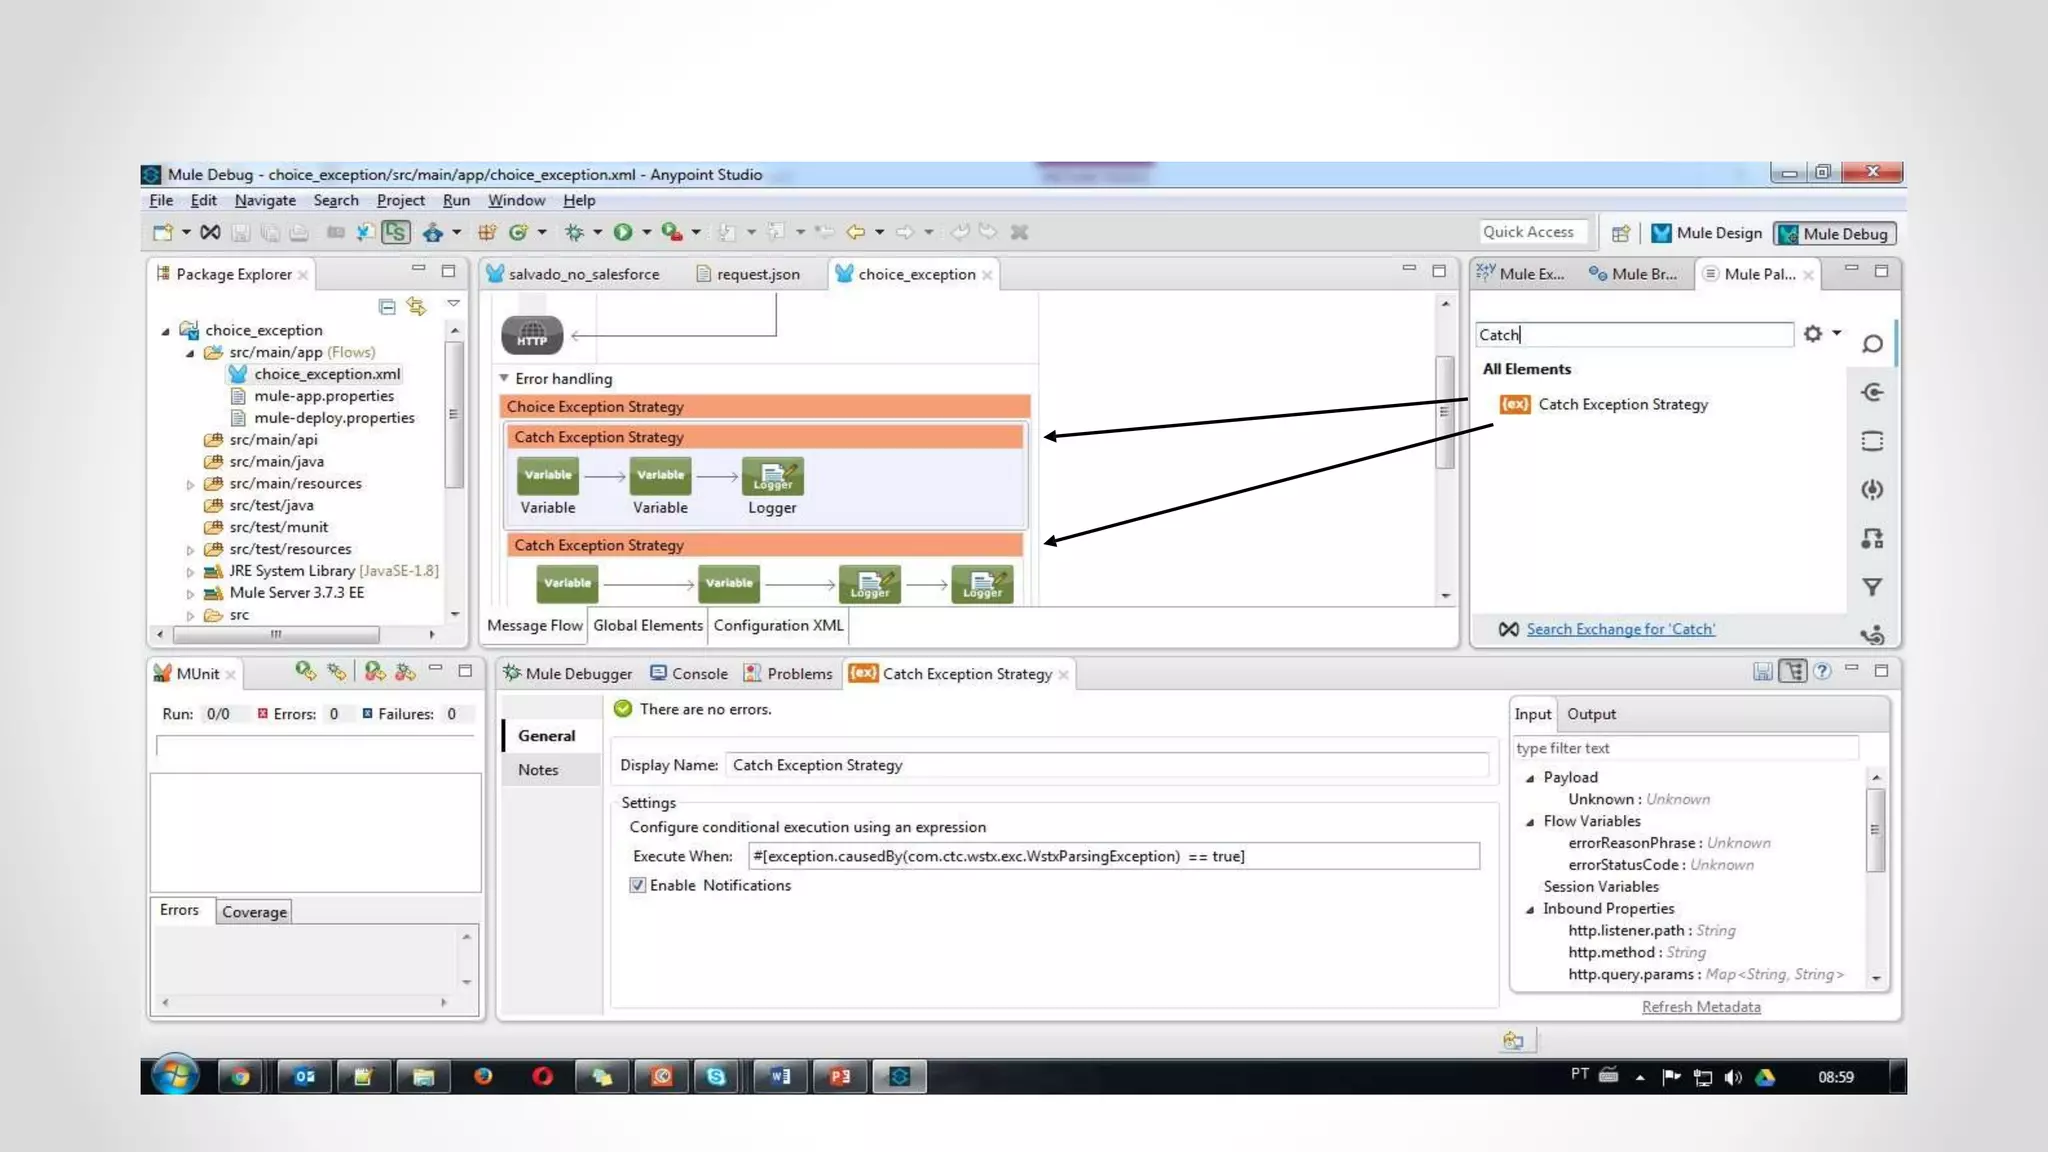
Task: Click the green Run button in toolbar
Action: point(623,232)
